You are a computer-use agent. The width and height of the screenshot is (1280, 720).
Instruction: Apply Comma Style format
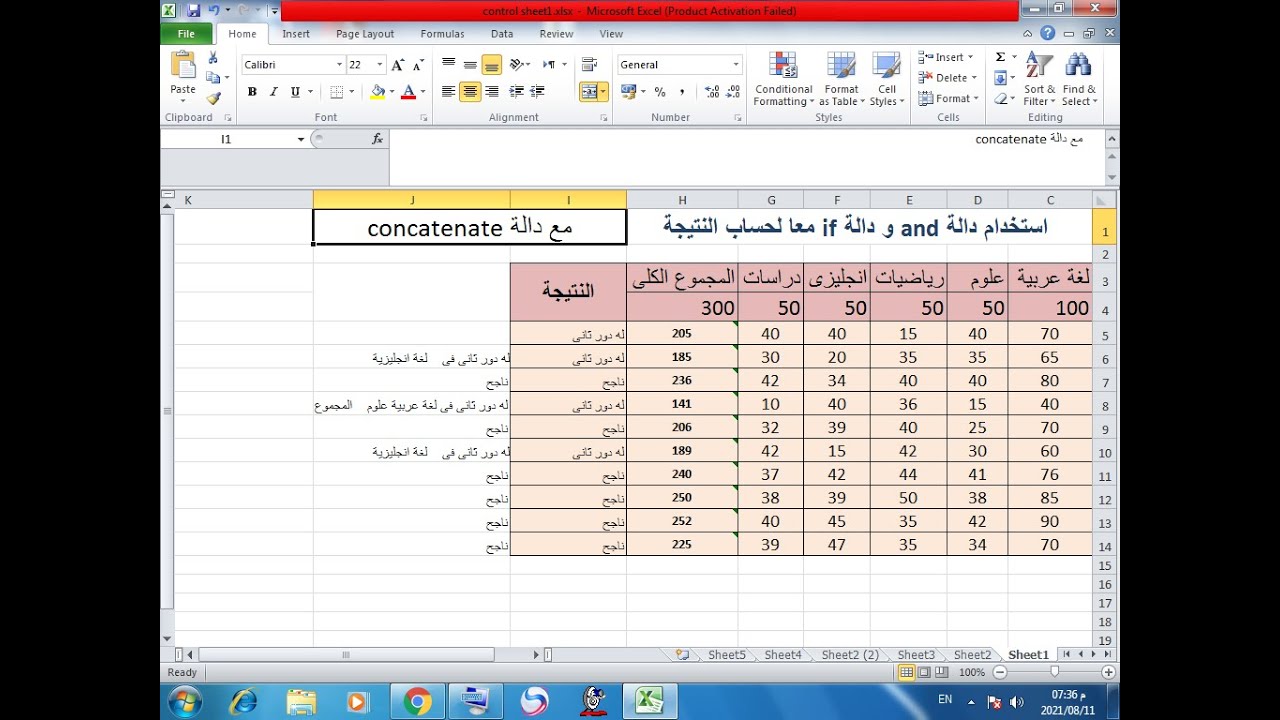tap(682, 92)
